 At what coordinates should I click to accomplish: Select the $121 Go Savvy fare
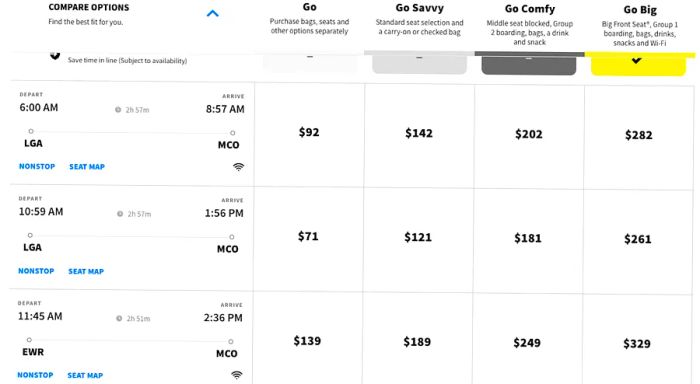[x=418, y=237]
